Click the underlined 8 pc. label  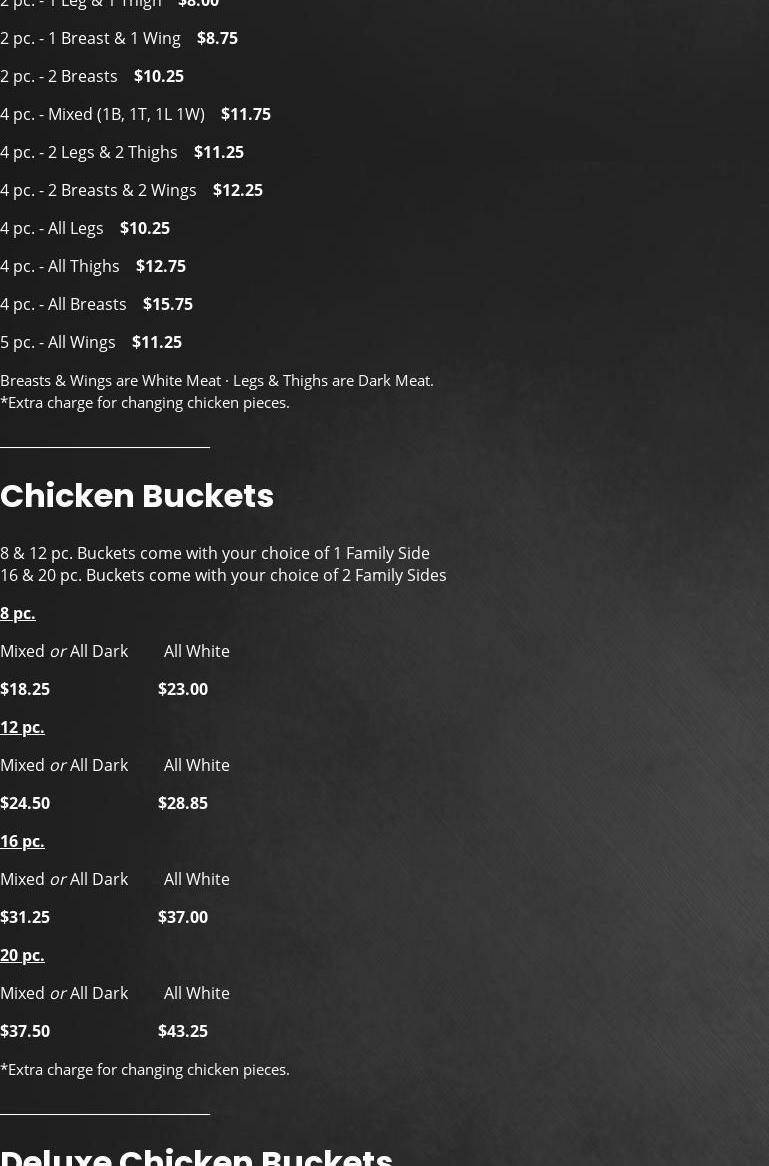[x=18, y=613]
